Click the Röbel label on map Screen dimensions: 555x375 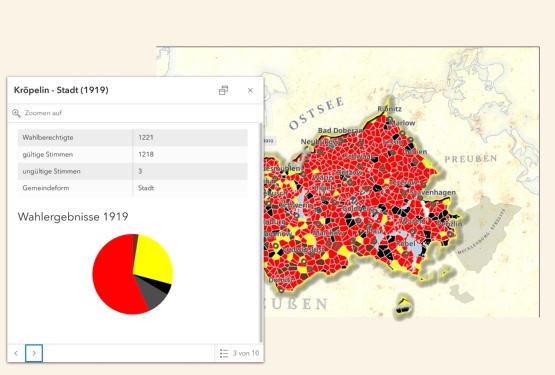click(406, 244)
